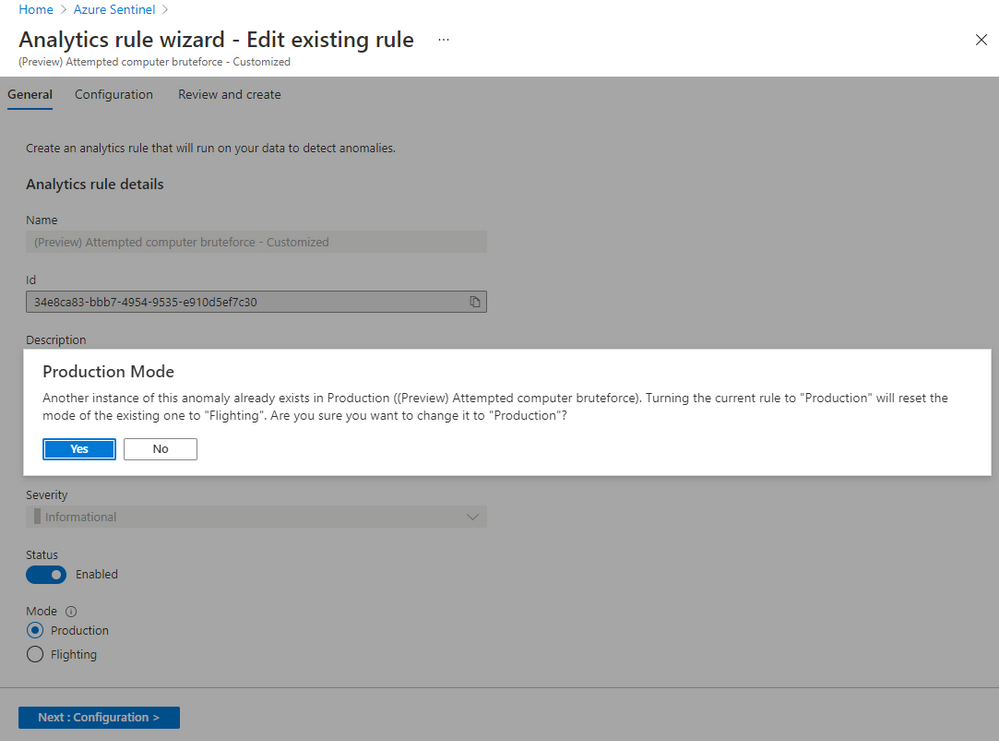Viewport: 999px width, 741px height.
Task: Click the rule Id input field
Action: click(240, 301)
